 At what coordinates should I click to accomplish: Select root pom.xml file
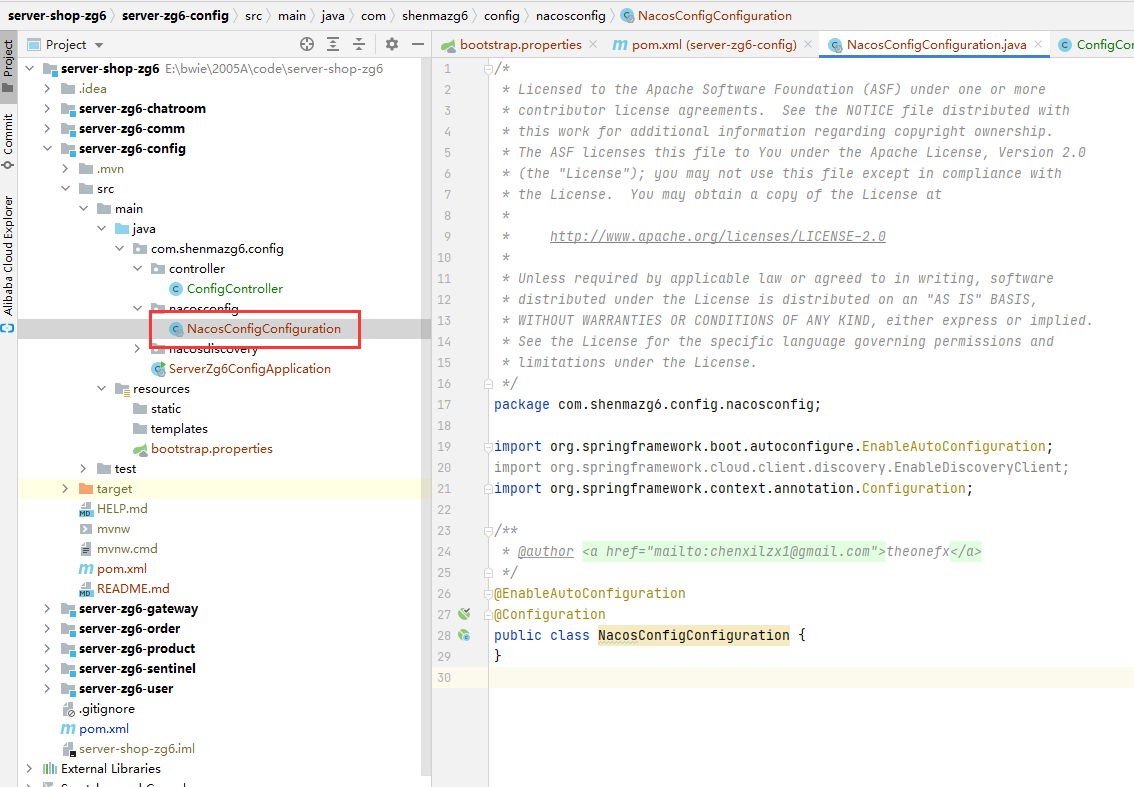pos(103,729)
